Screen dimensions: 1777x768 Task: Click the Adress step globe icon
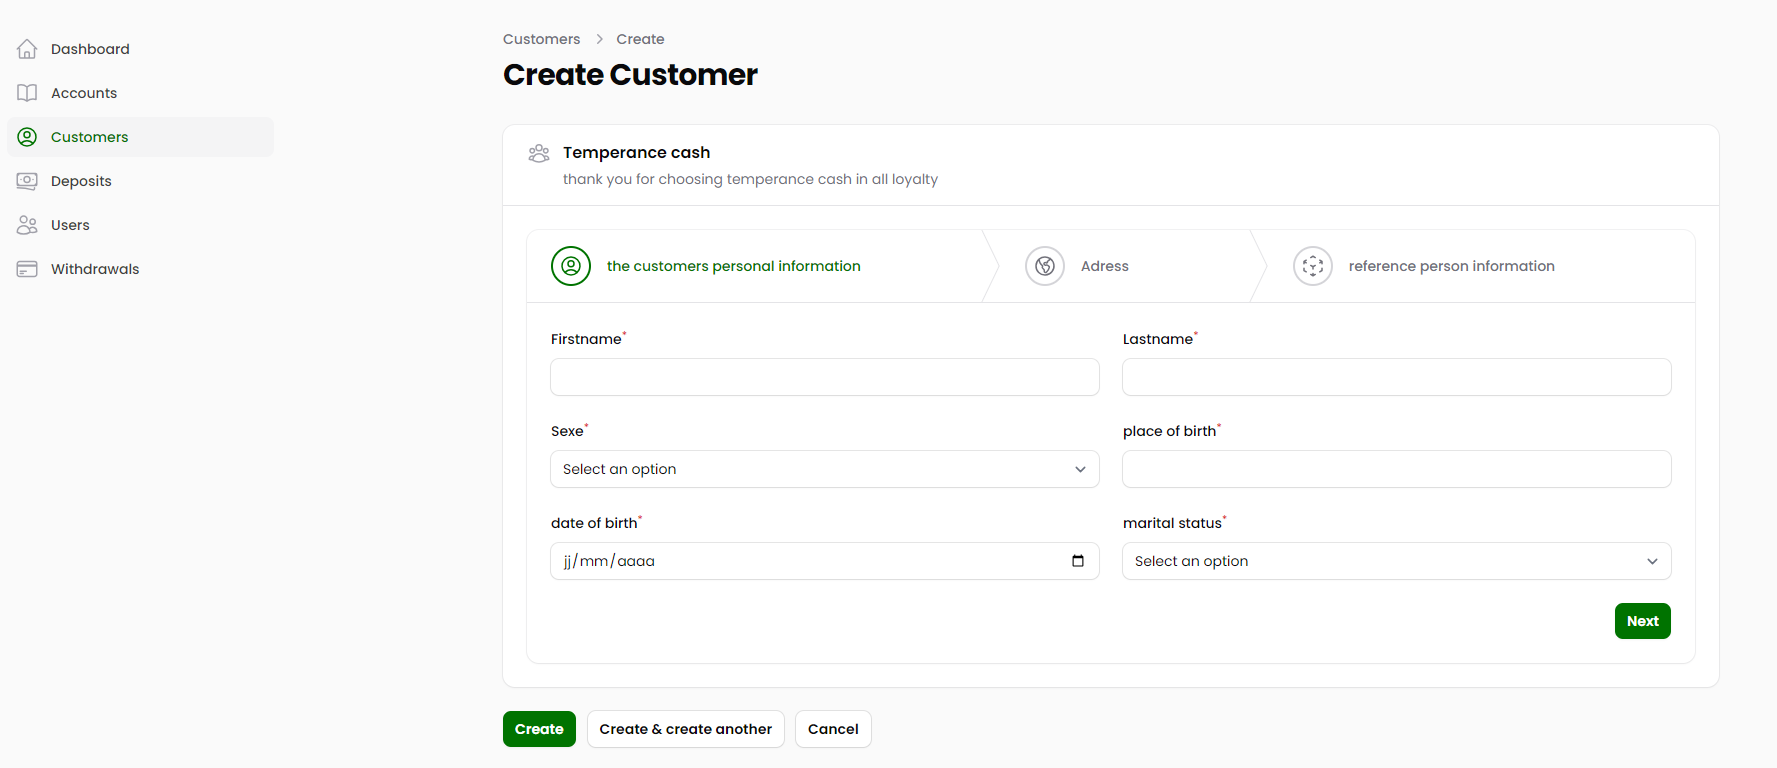pyautogui.click(x=1045, y=266)
